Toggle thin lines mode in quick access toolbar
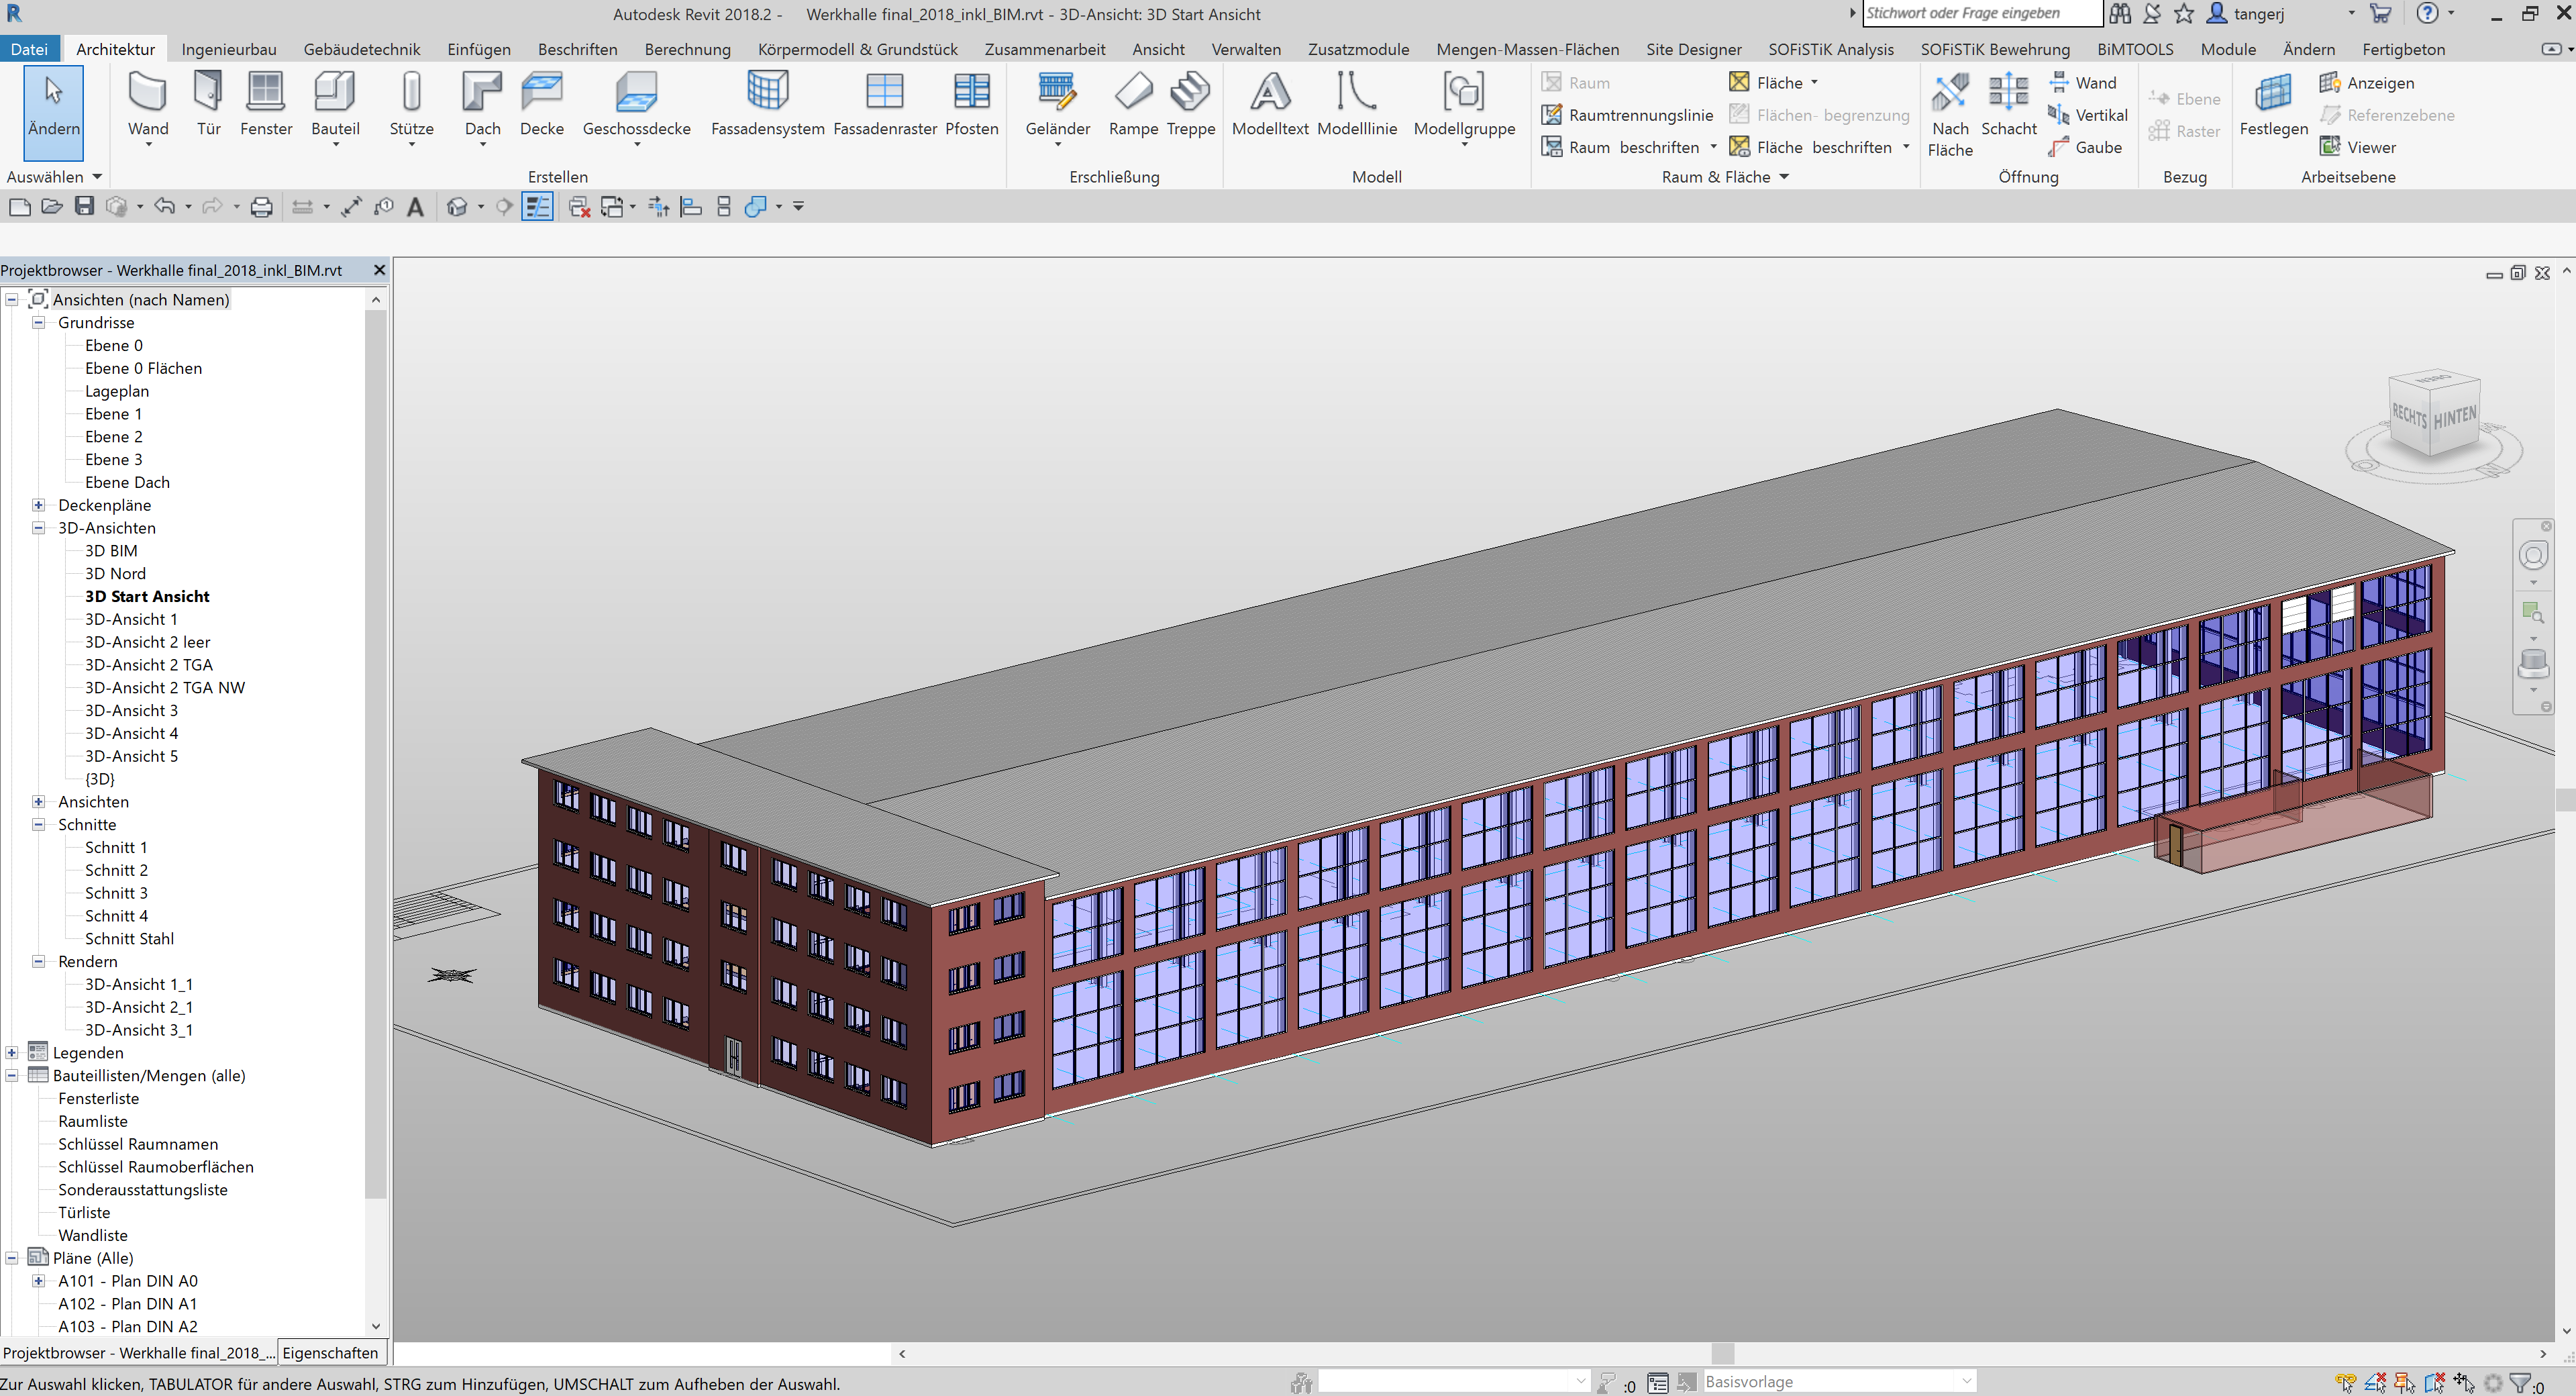Screen dimensions: 2576x1396 [538, 206]
